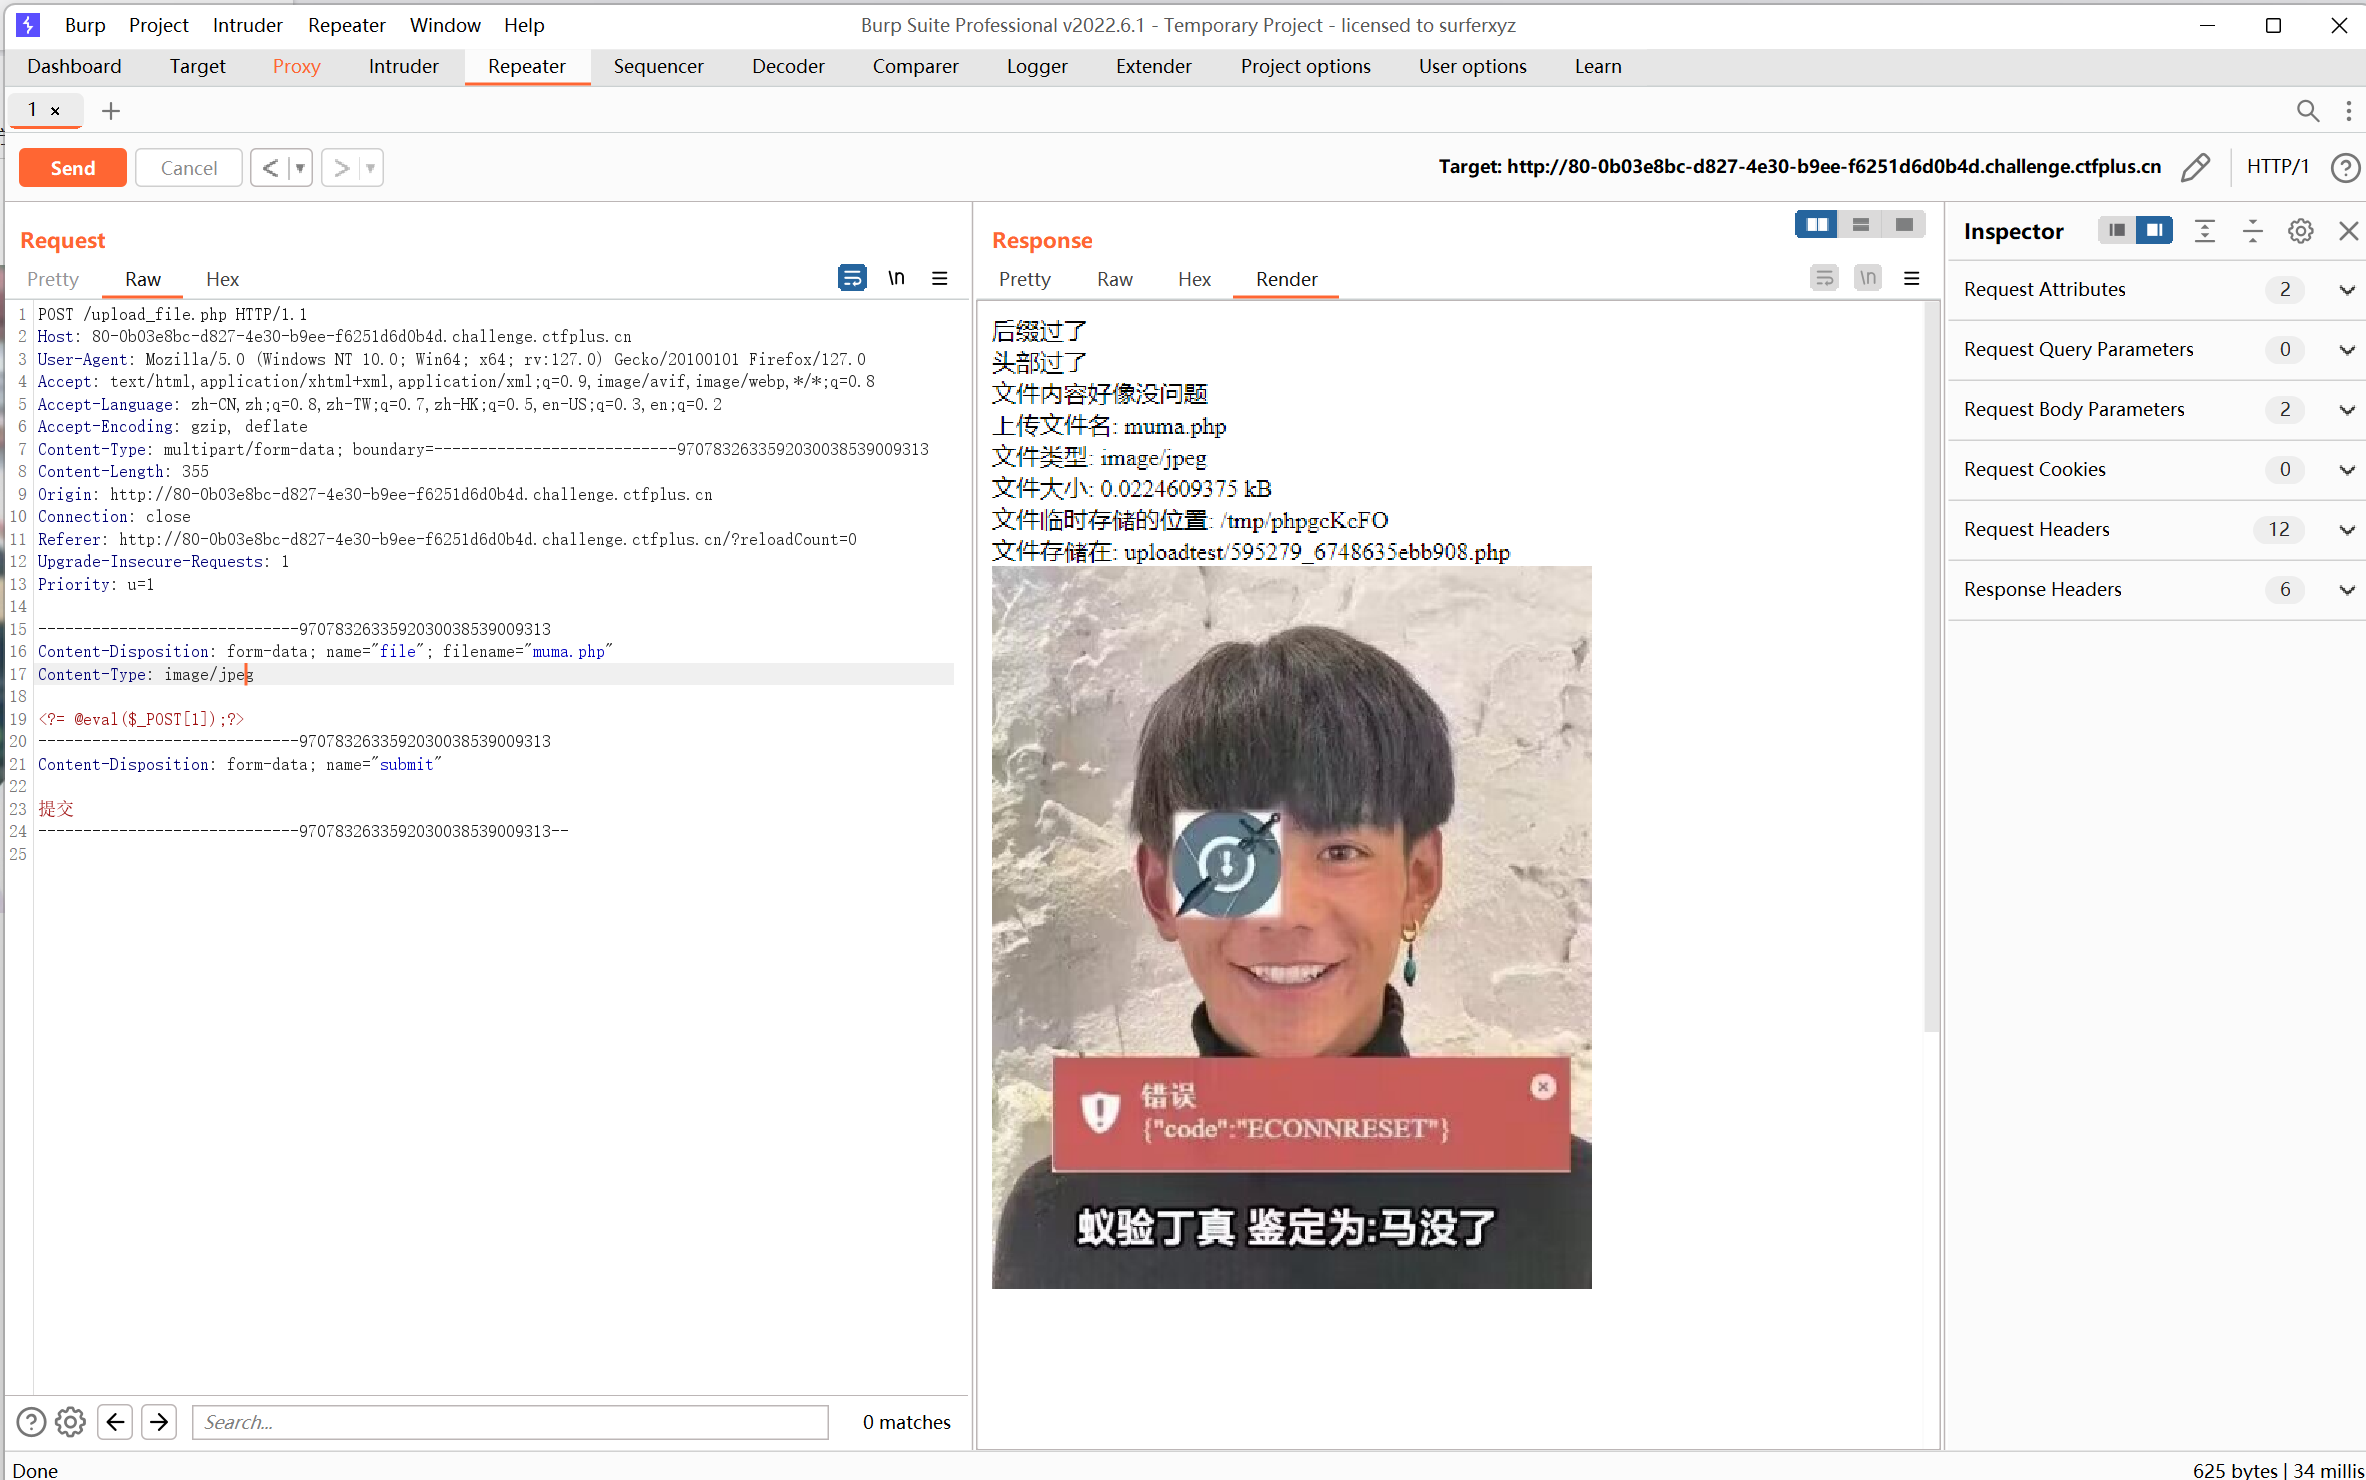Toggle \n display in Response panel
2366x1480 pixels.
pos(1867,278)
